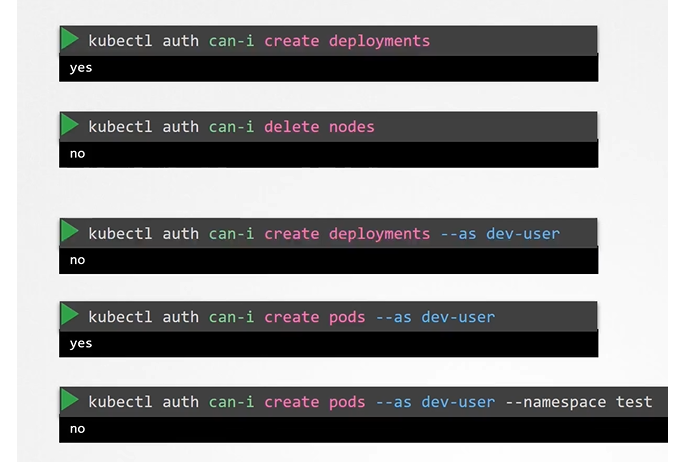Click "can-i" in the delete nodes command
The image size is (682, 474).
[231, 127]
